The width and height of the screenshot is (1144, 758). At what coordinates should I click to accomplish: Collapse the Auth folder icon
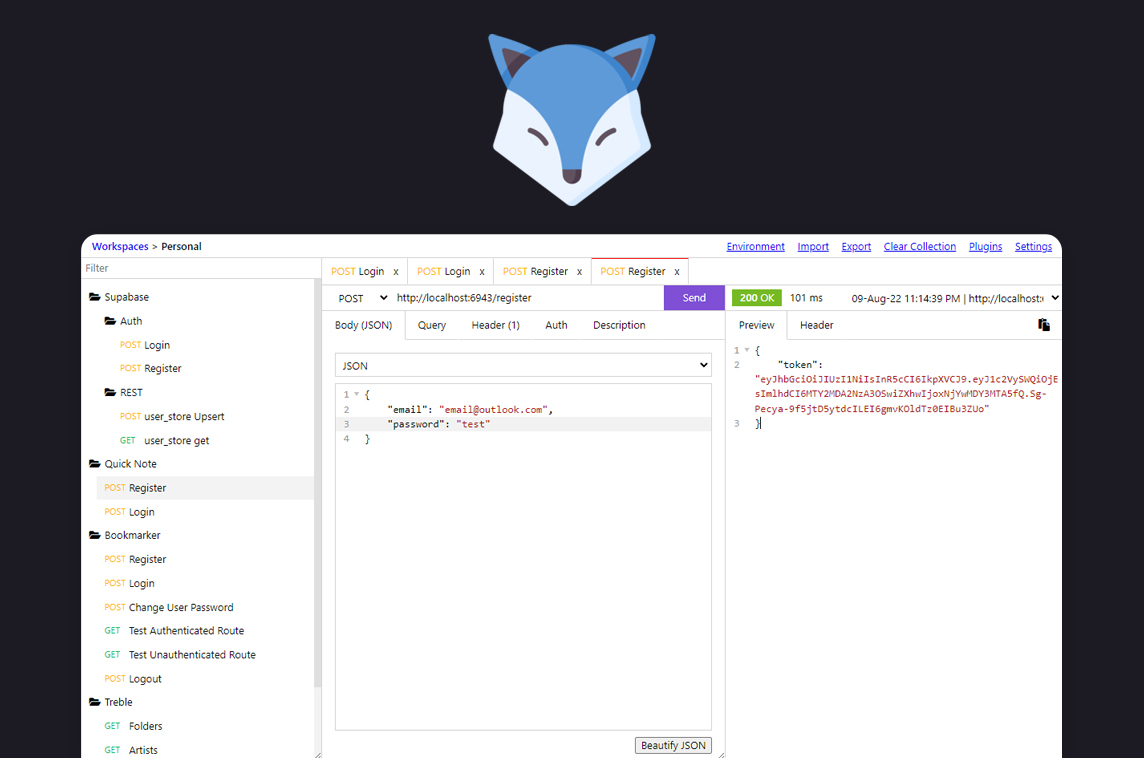(110, 321)
